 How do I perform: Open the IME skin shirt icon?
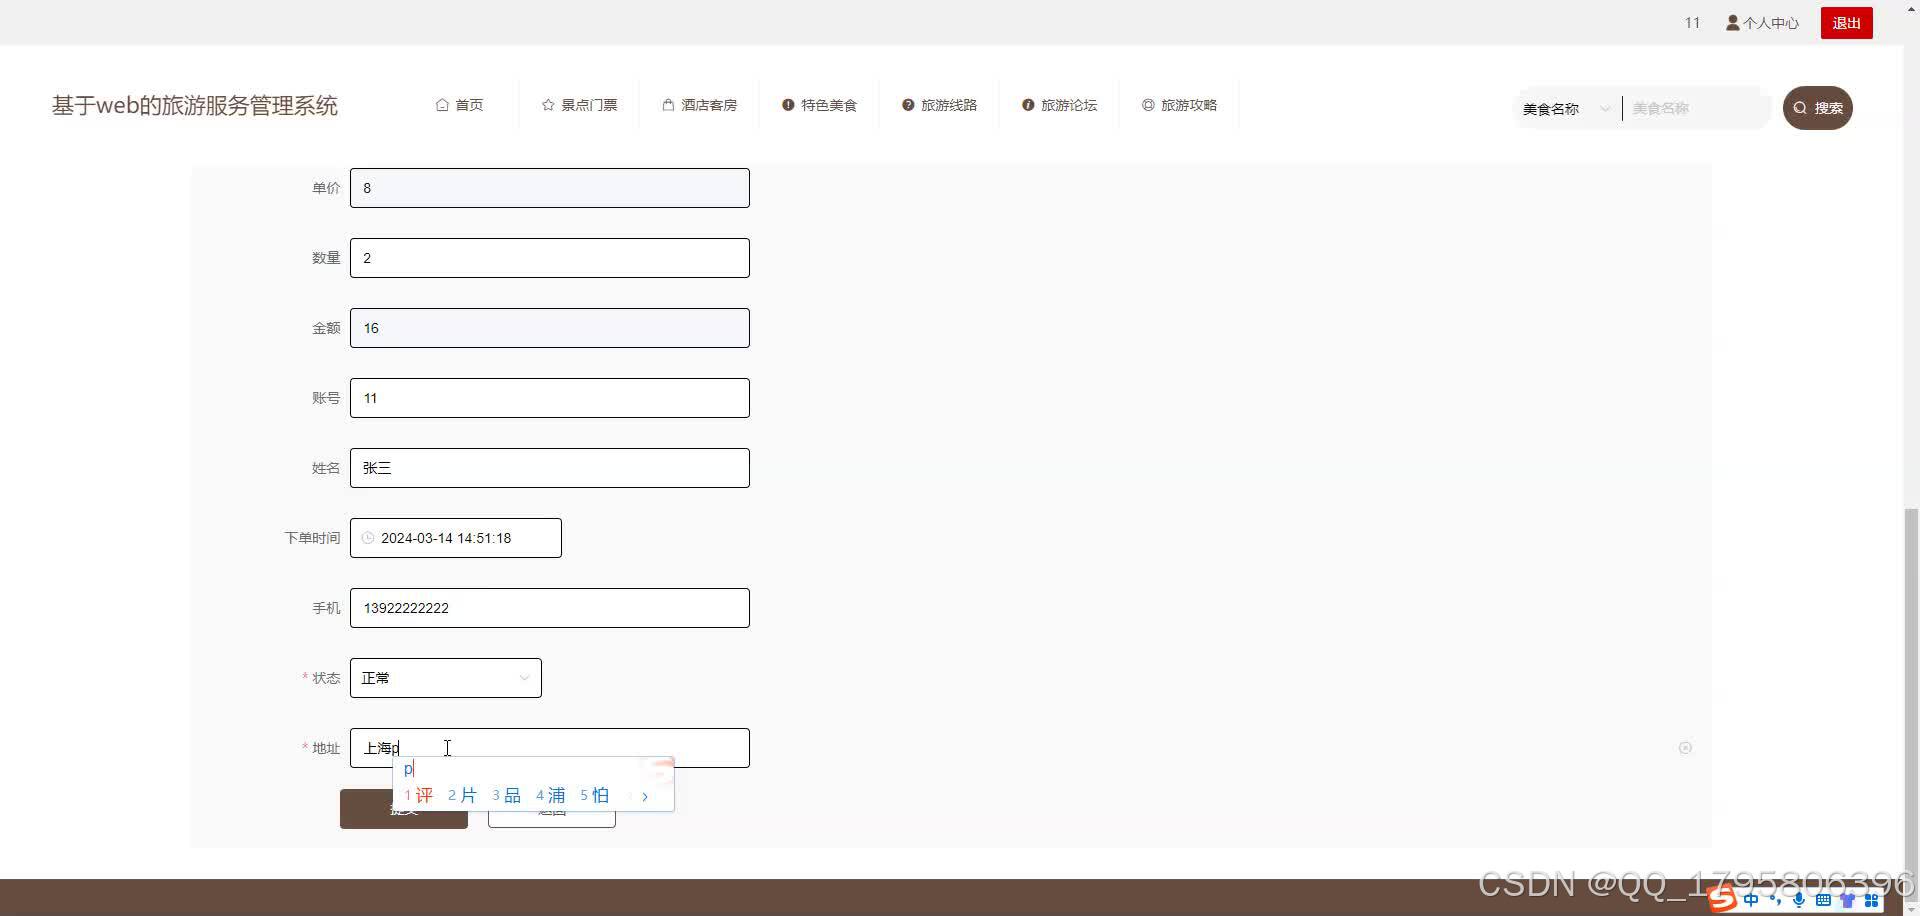click(1847, 900)
